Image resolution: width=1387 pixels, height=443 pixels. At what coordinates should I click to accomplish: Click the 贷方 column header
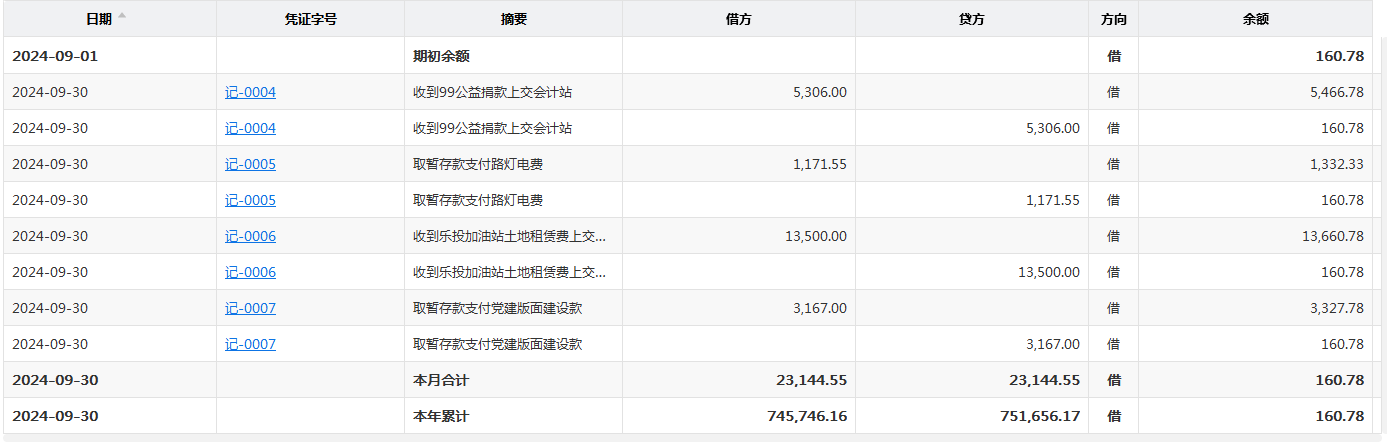click(971, 19)
